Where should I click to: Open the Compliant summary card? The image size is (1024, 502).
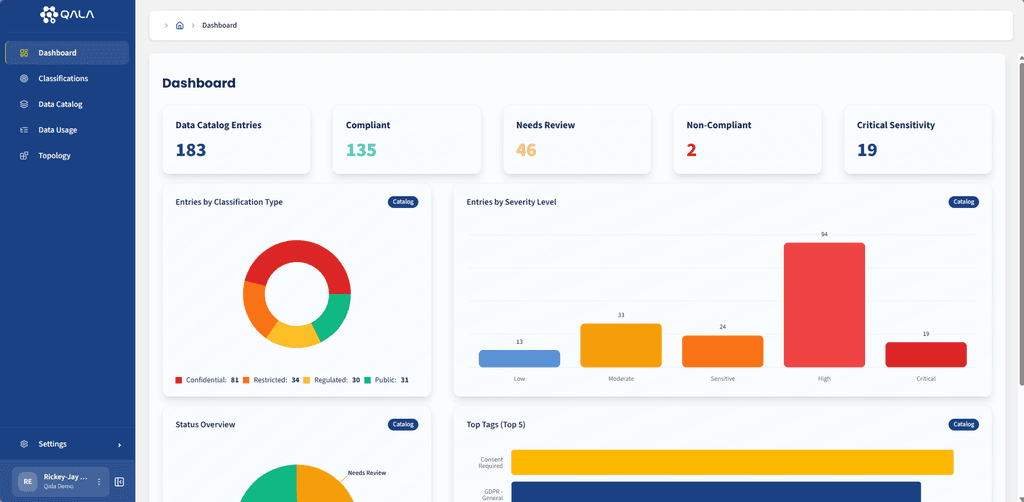click(x=407, y=140)
